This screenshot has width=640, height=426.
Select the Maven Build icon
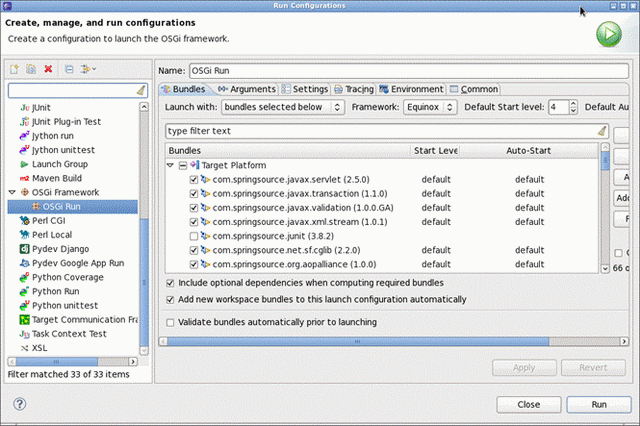24,178
